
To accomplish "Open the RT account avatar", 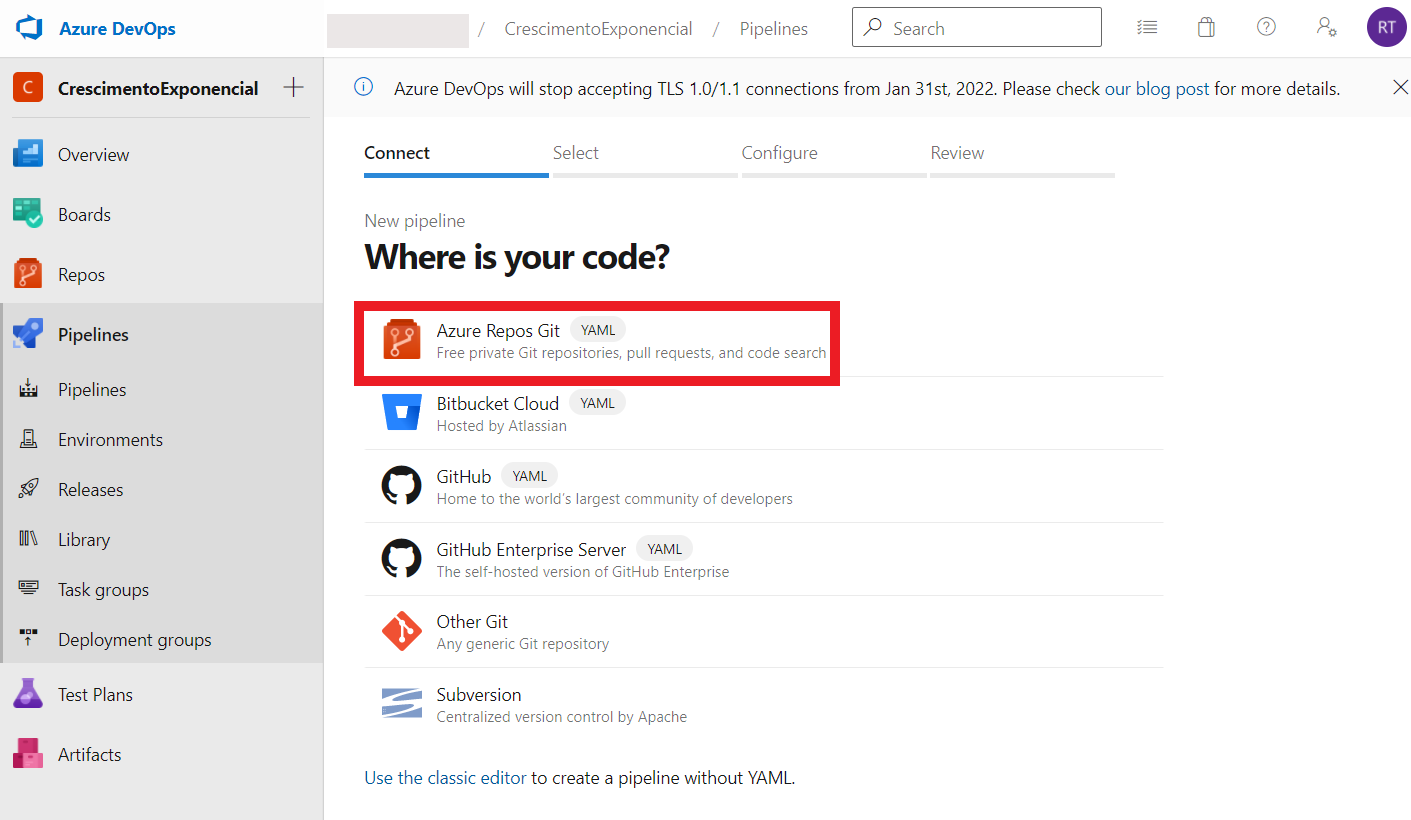I will point(1386,28).
